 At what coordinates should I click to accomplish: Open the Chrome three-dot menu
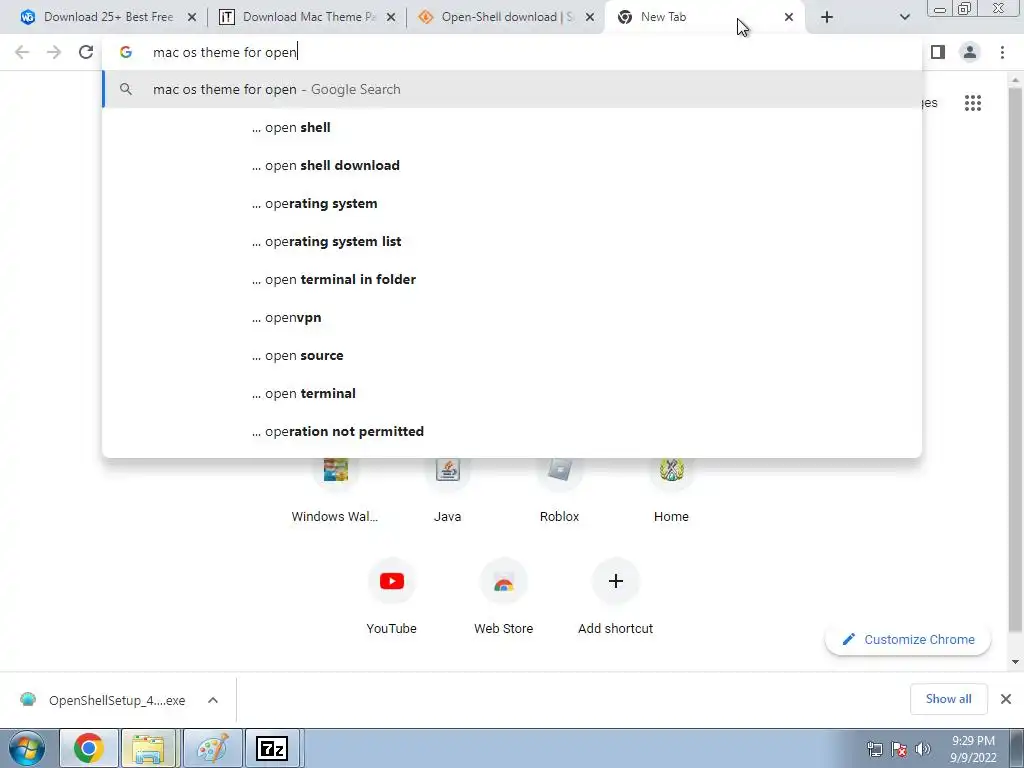pos(1002,52)
